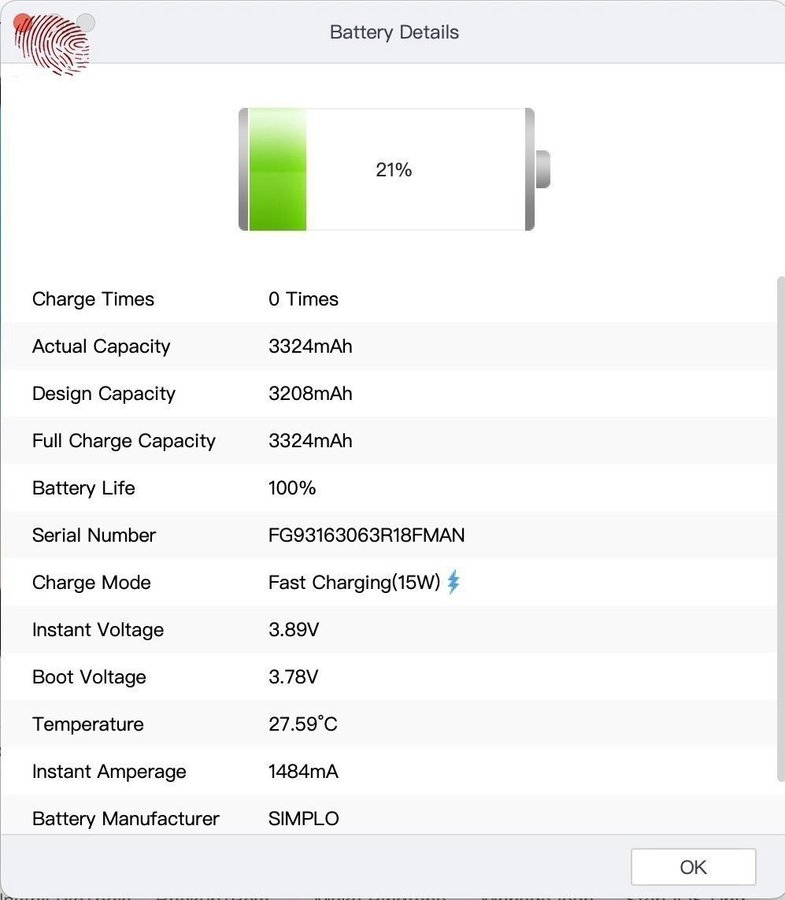This screenshot has width=785, height=900.
Task: Click the Battery Details window title
Action: [x=394, y=32]
